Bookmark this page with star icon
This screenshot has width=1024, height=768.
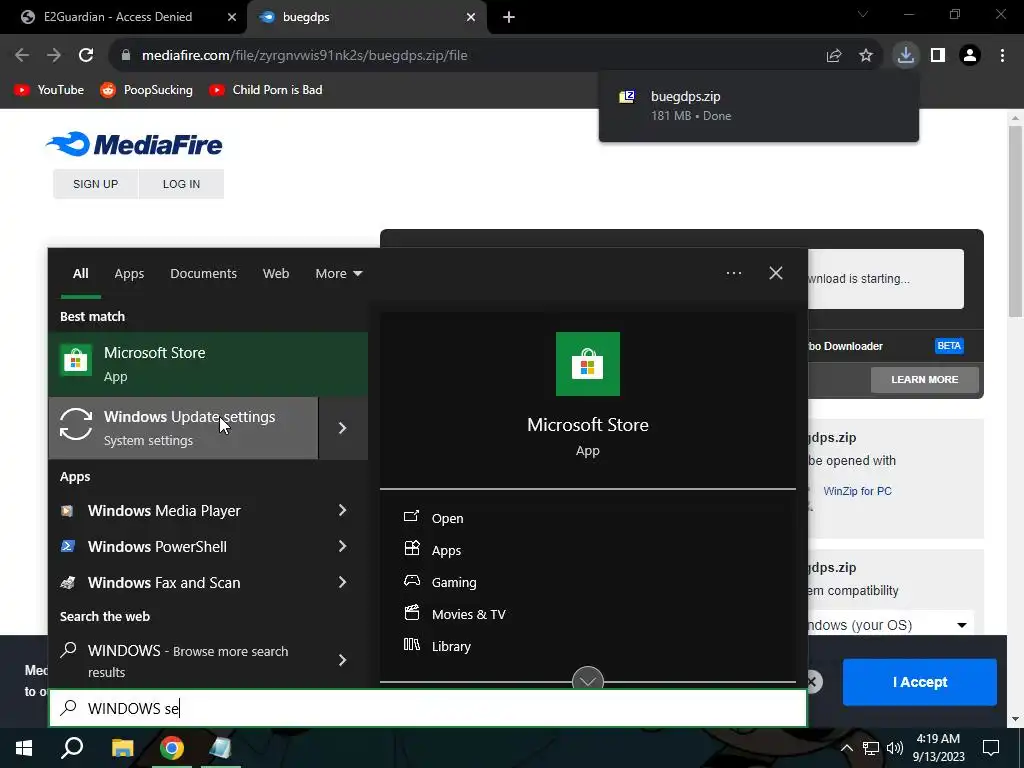866,56
